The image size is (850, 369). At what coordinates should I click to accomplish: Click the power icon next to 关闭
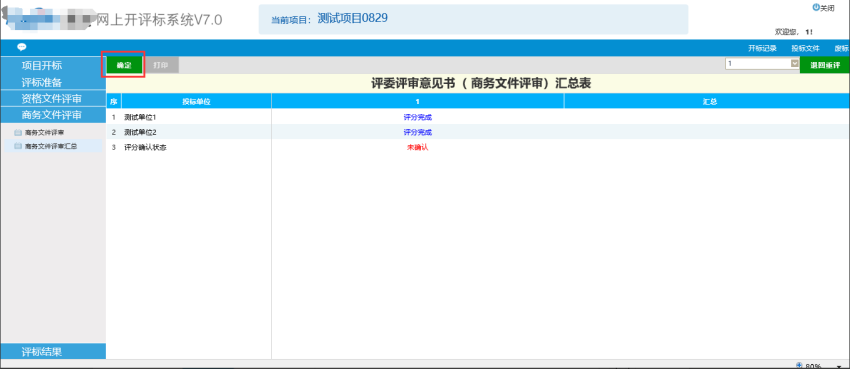[x=815, y=8]
